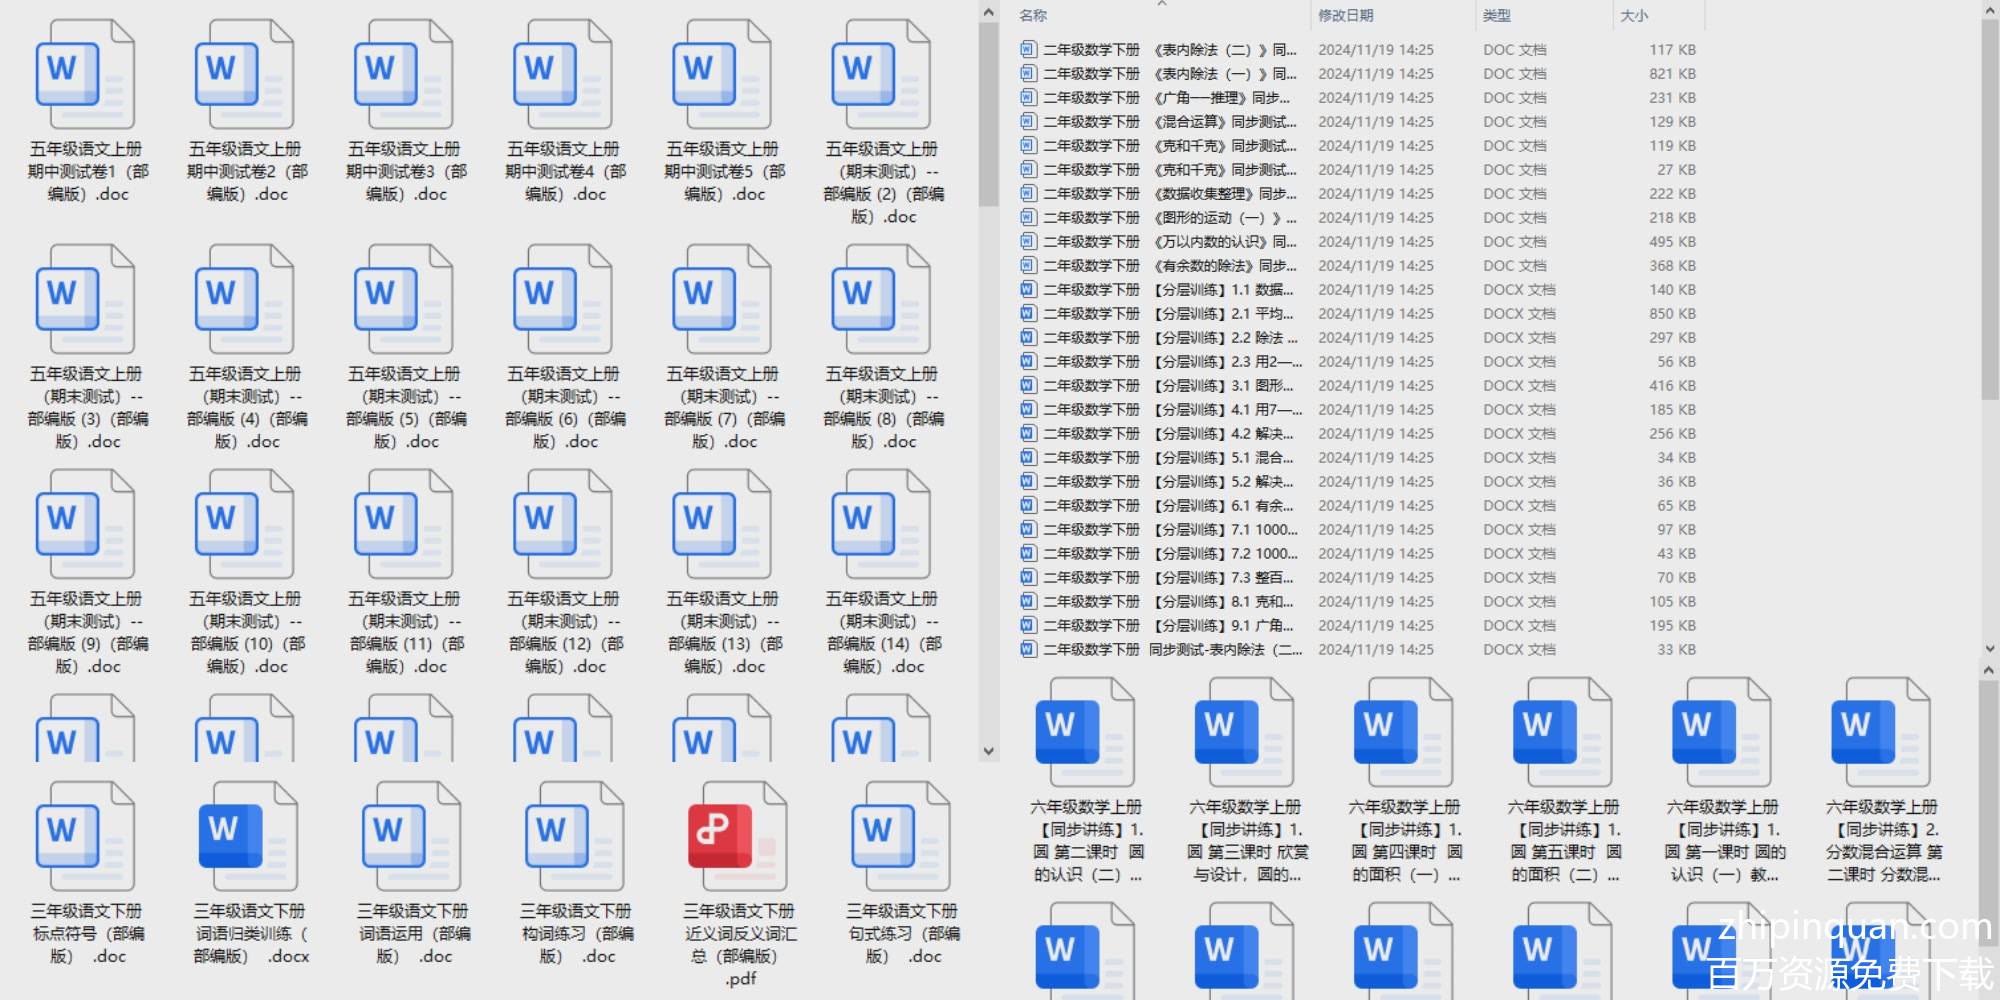Click the up arrow of the 五年级语文 grid scrollbar
This screenshot has height=1000, width=2000.
pos(988,13)
